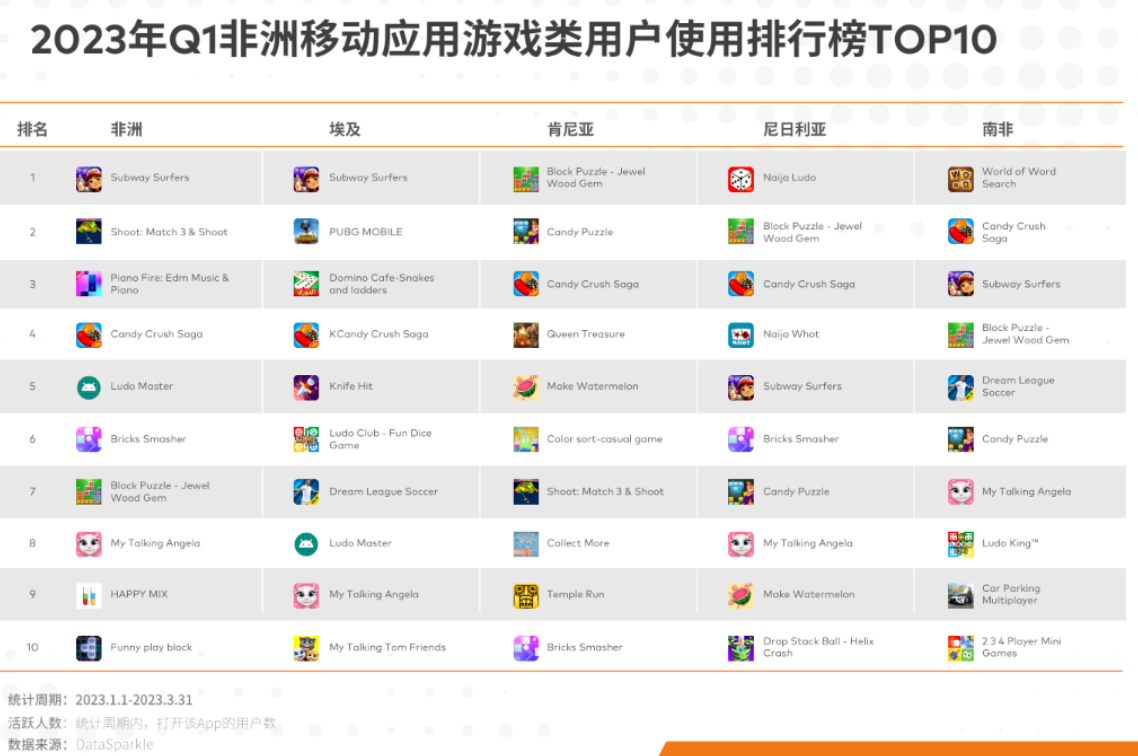Screen dimensions: 1138x756
Task: Click the Naija Ludo dice icon
Action: coord(740,179)
